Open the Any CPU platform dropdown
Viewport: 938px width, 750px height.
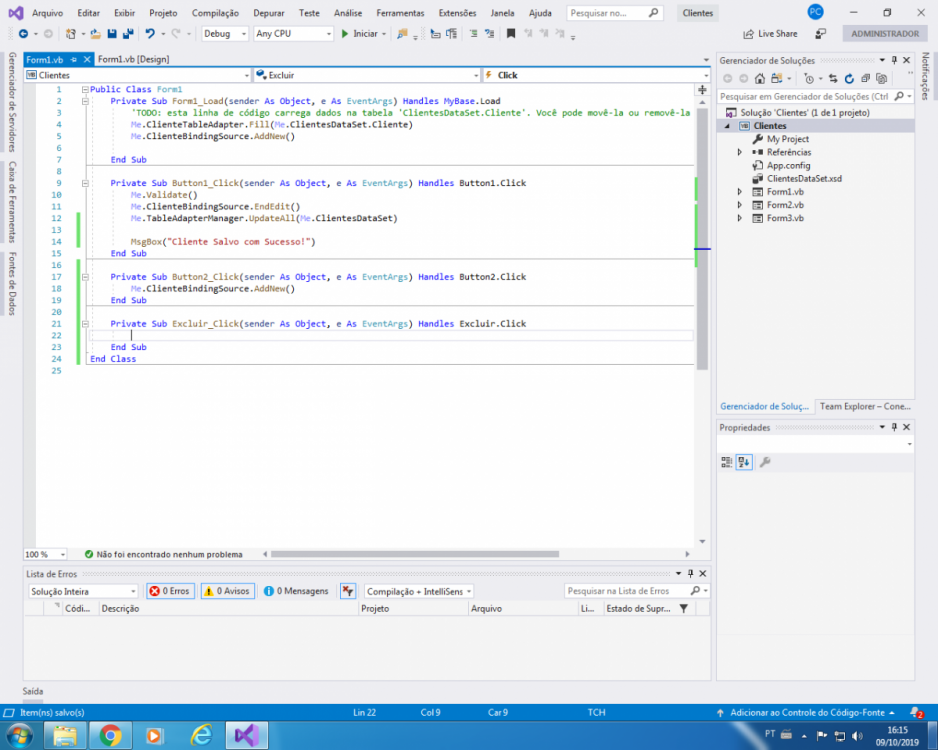click(x=293, y=34)
